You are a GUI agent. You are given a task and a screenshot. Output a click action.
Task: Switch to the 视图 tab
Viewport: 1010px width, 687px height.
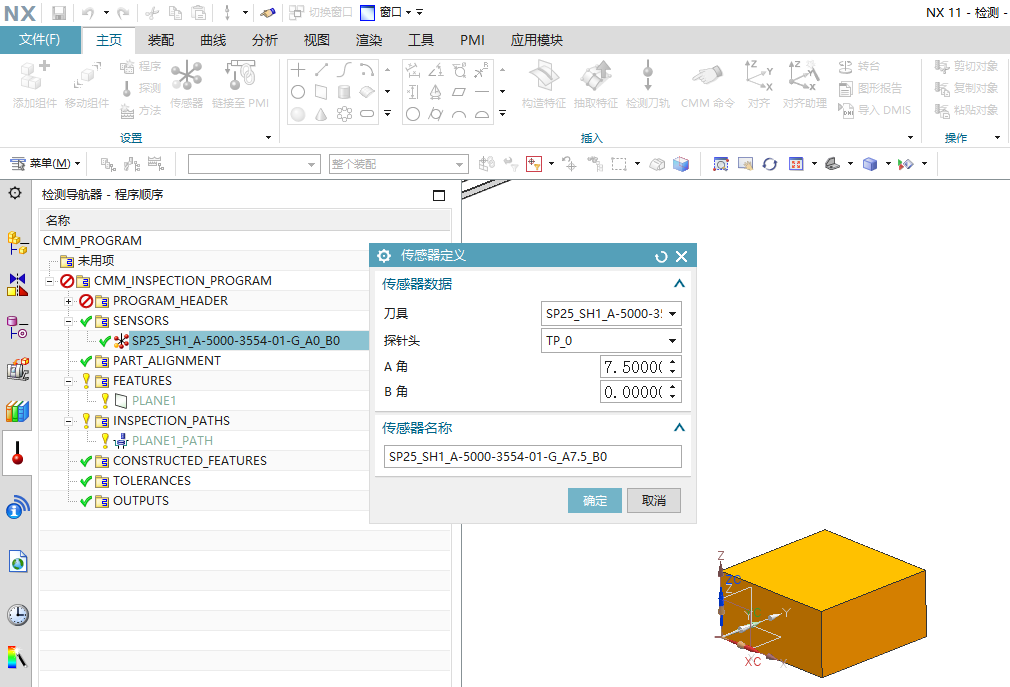coord(316,40)
